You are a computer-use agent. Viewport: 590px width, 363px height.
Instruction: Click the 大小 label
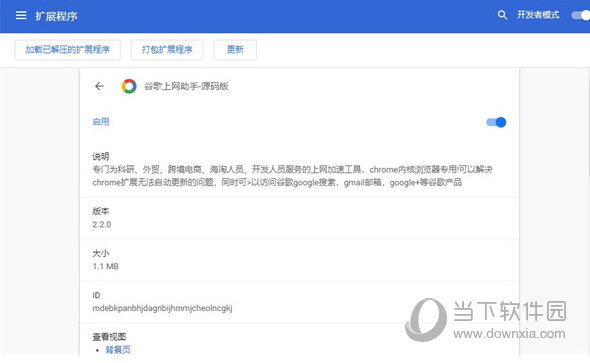[x=101, y=253]
